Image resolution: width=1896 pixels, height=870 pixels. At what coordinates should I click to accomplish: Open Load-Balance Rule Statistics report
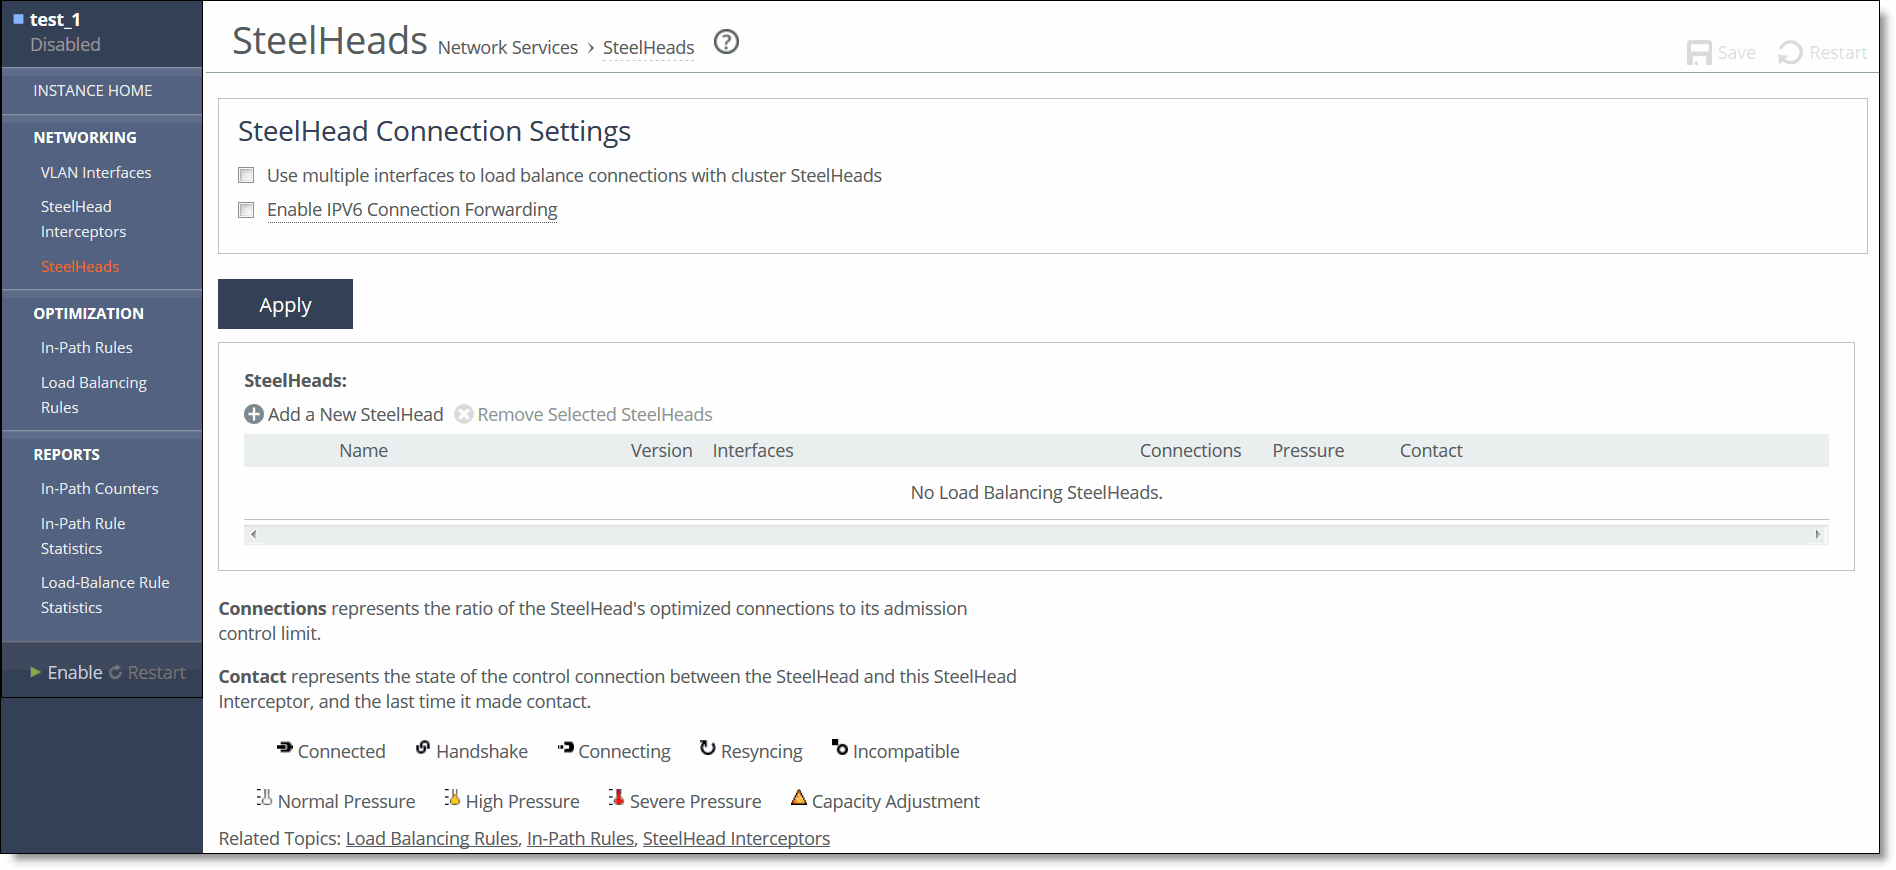click(105, 595)
